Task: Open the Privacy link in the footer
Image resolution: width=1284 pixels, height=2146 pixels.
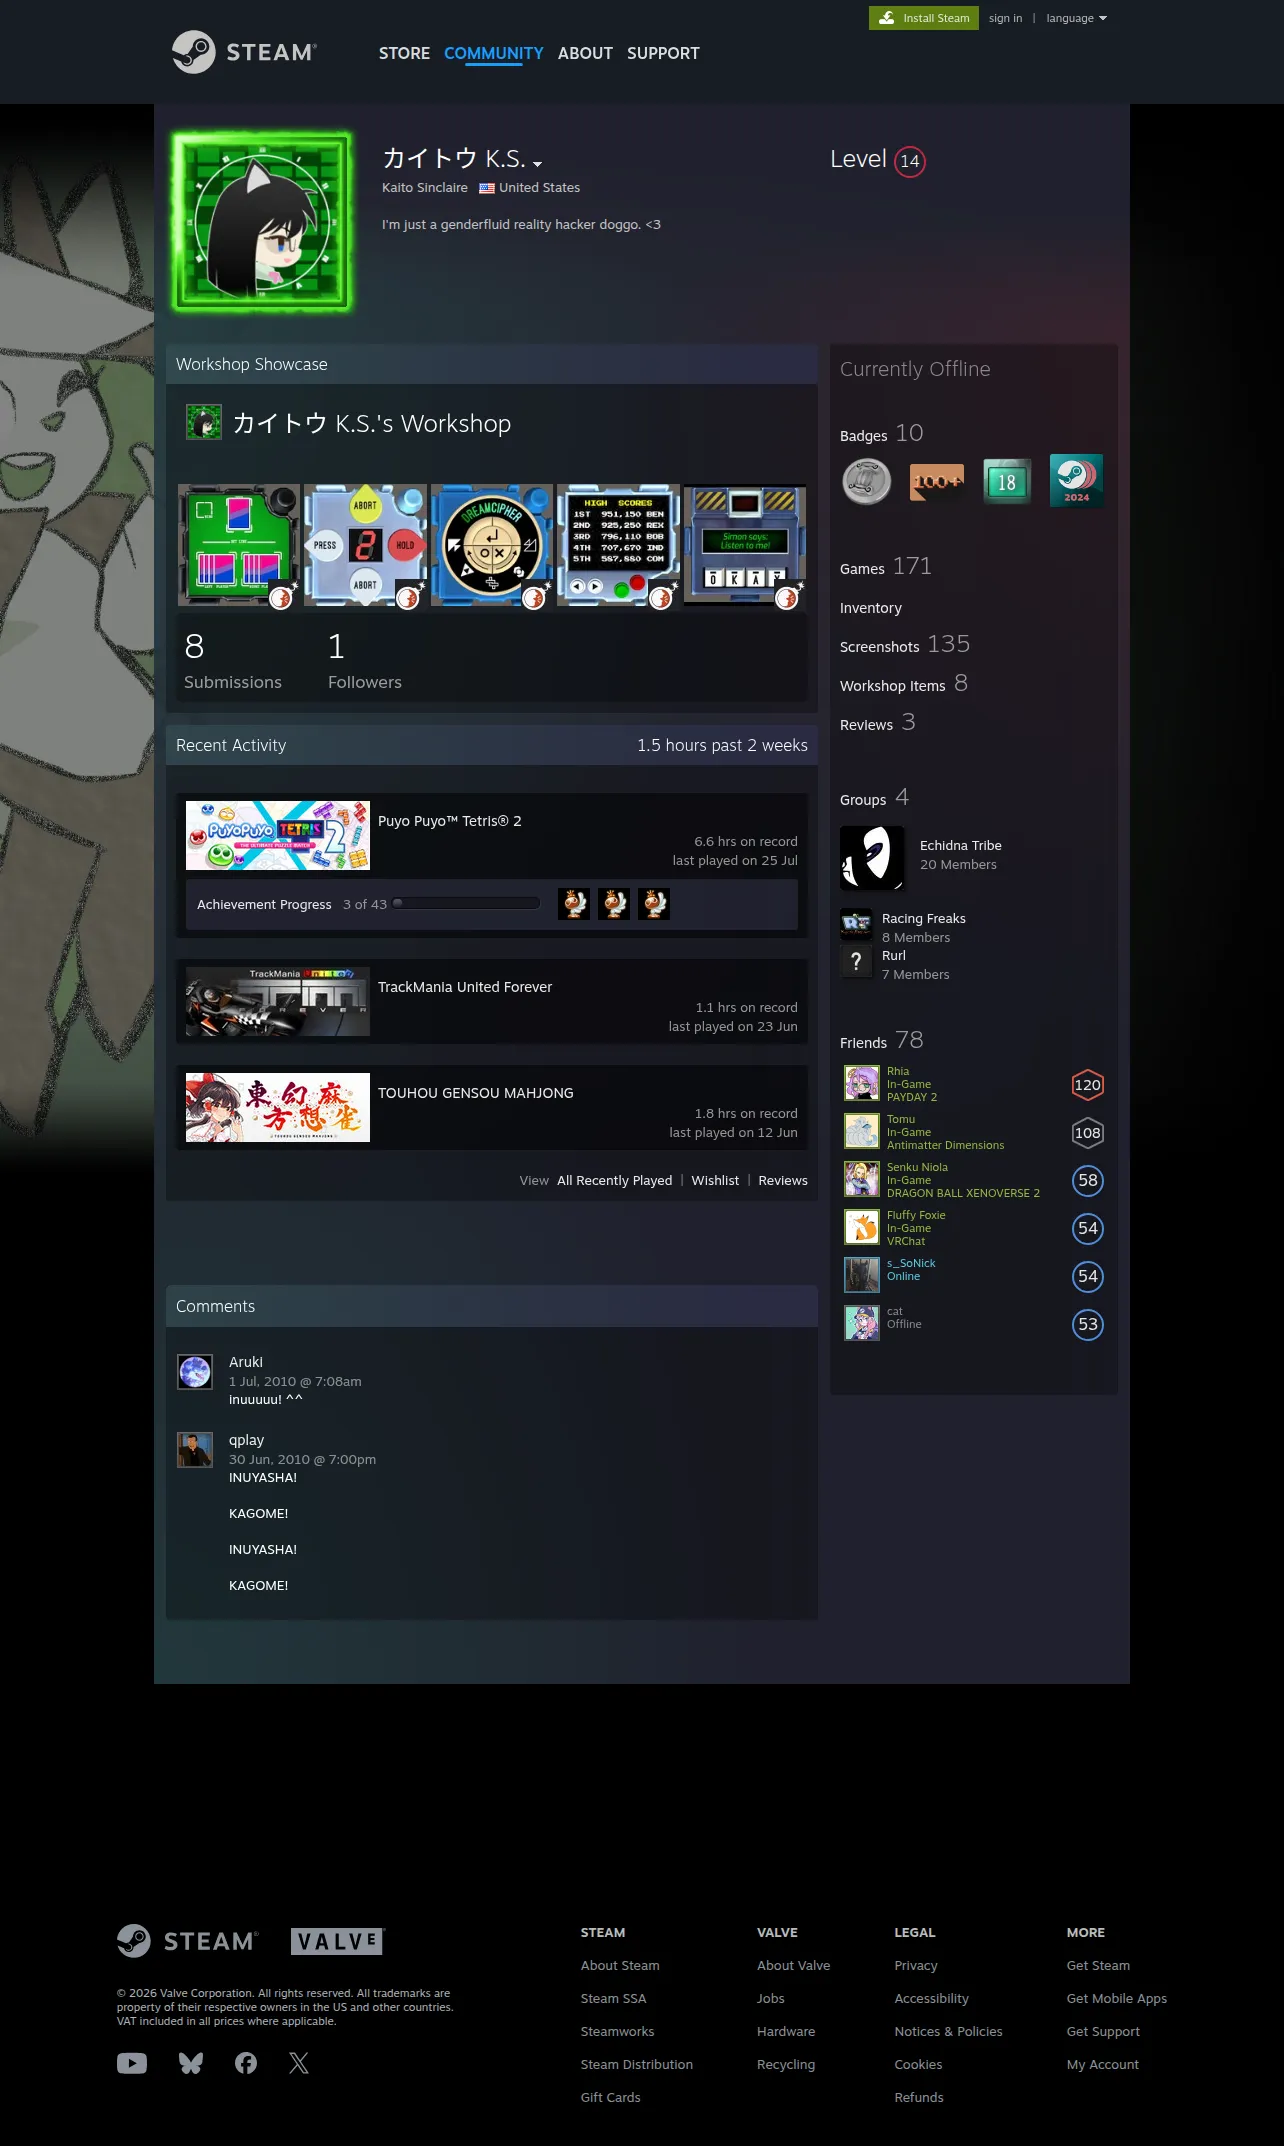Action: [x=916, y=1965]
